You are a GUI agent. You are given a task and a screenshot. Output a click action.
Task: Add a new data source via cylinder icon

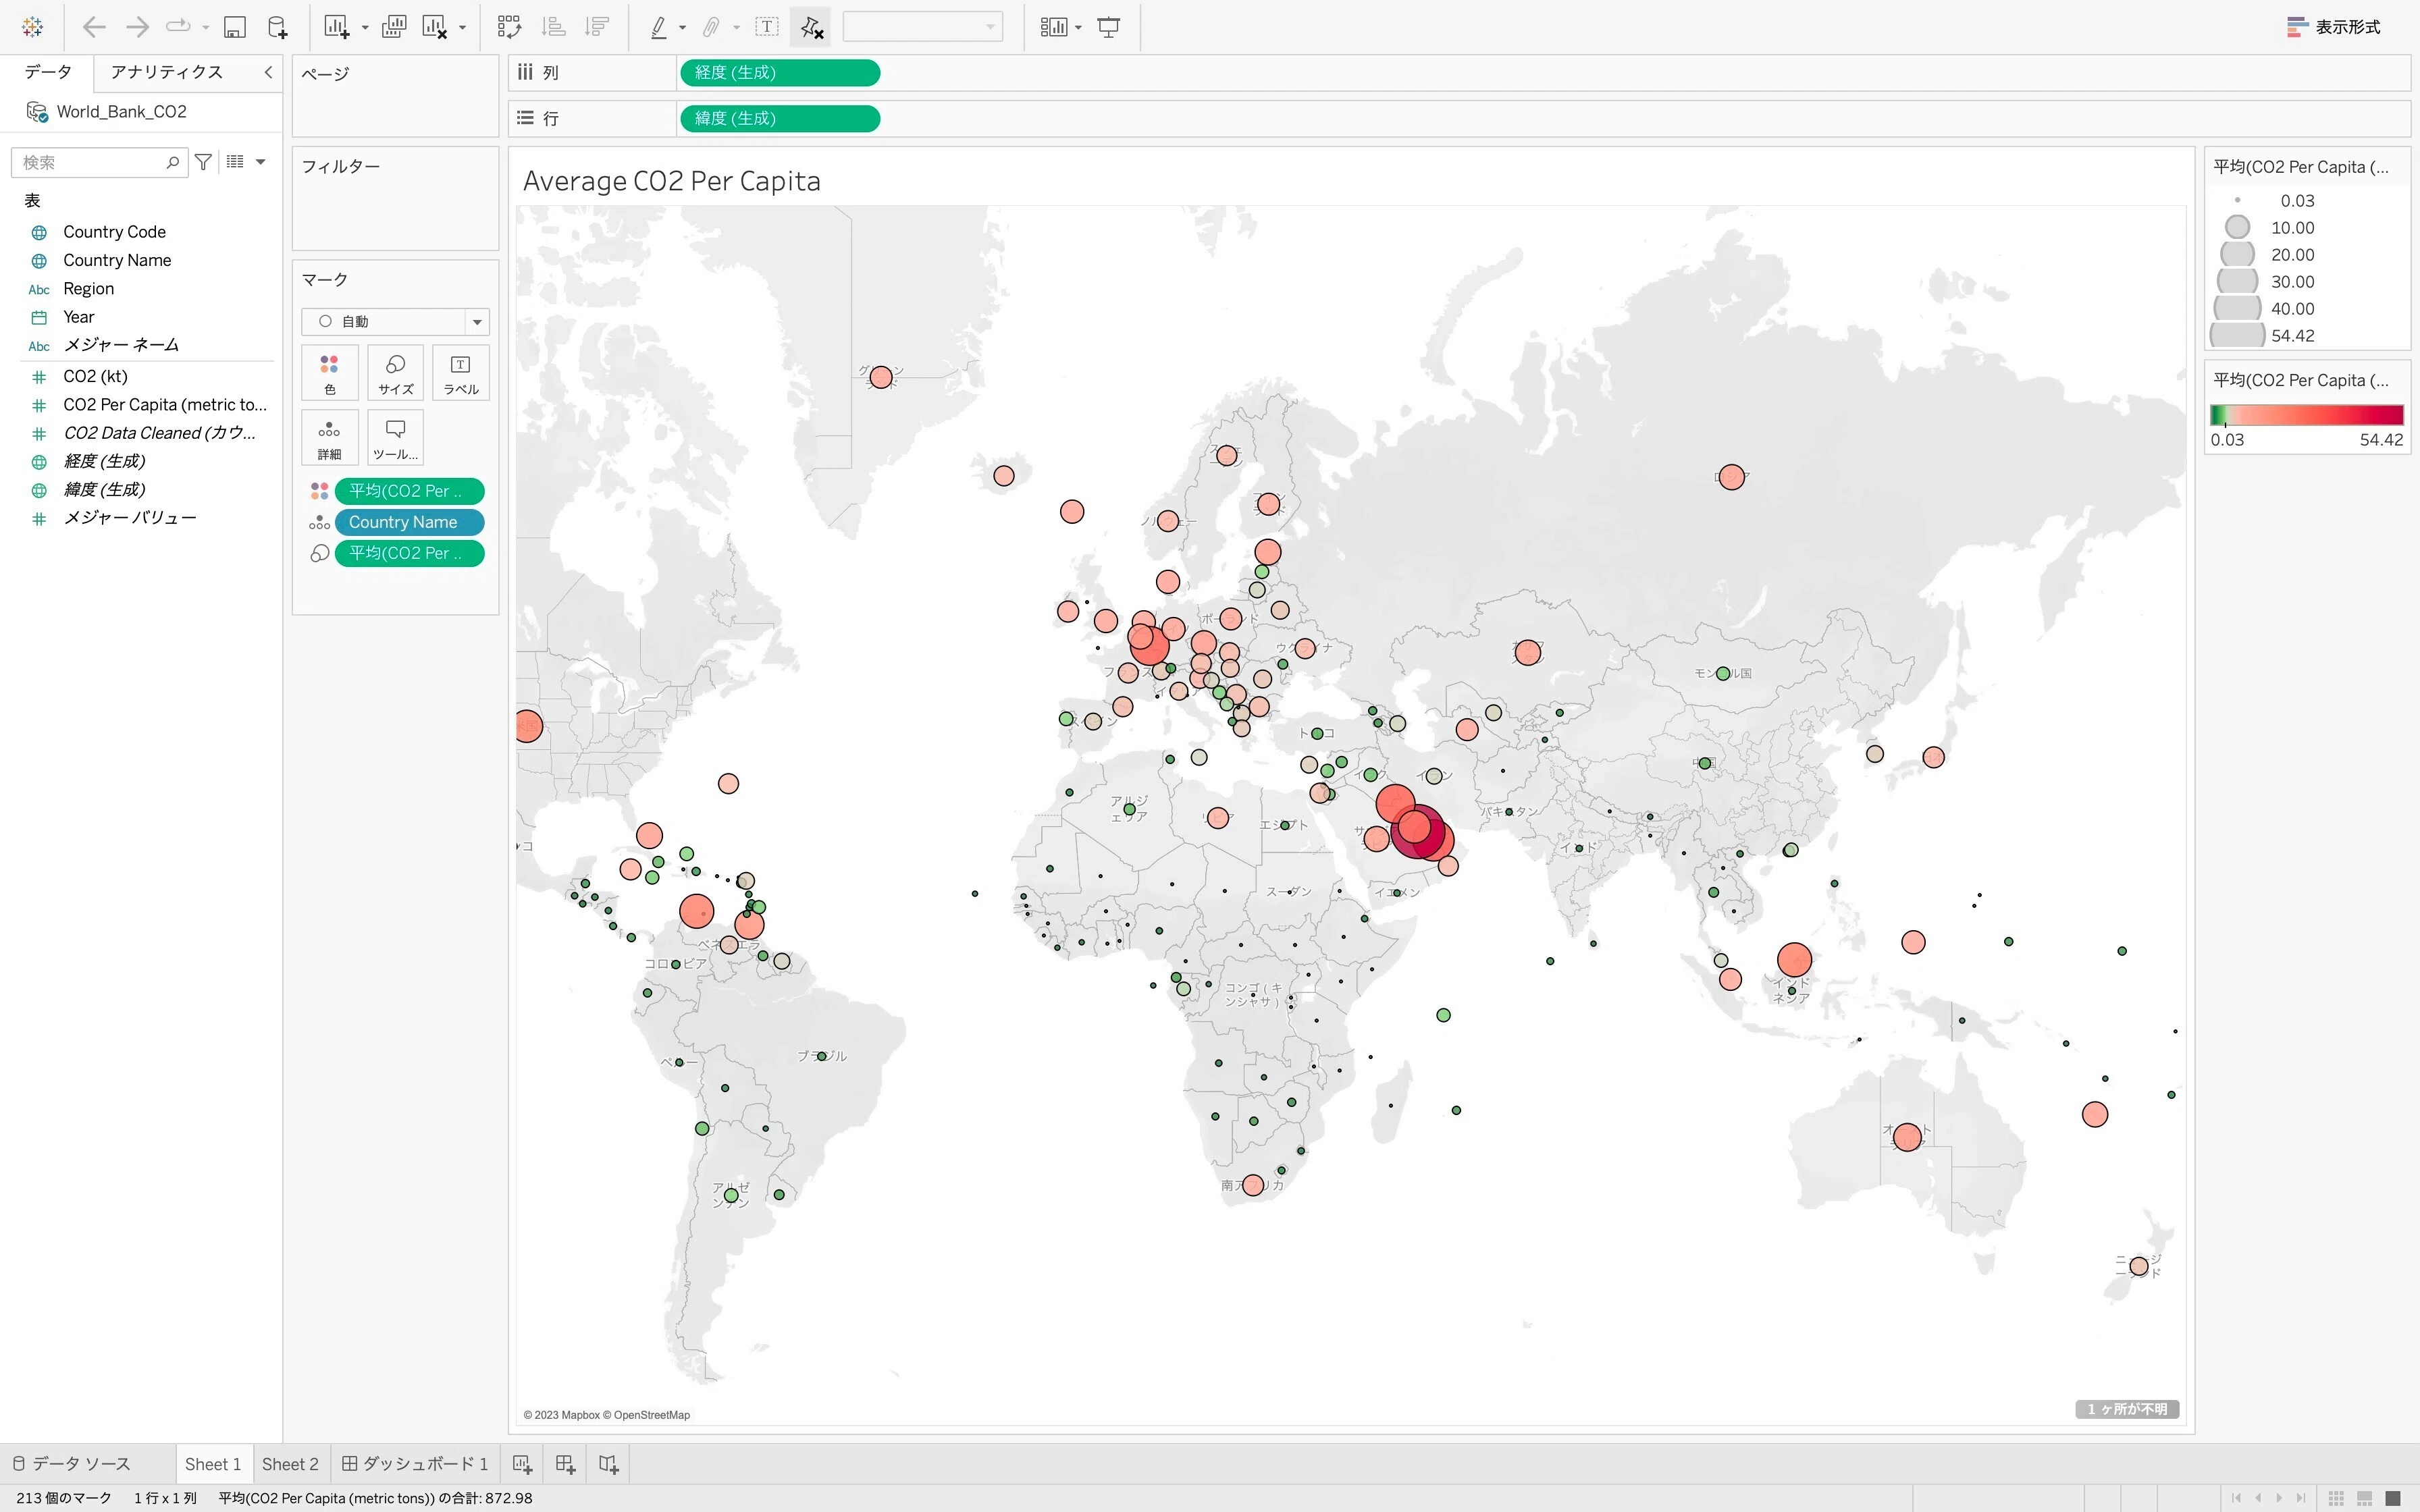[277, 27]
